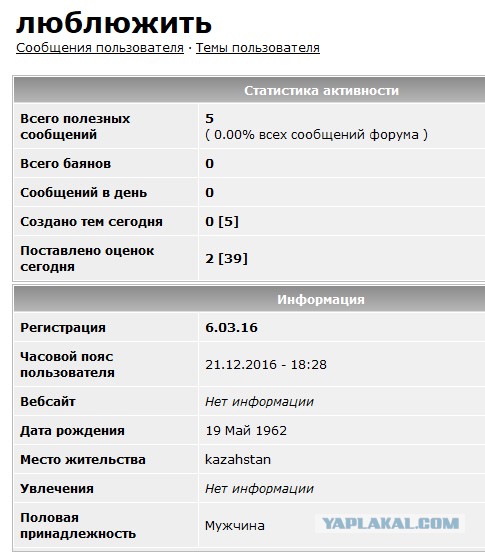Click the Вебсайт Нет информации value
The height and width of the screenshot is (553, 485).
259,402
